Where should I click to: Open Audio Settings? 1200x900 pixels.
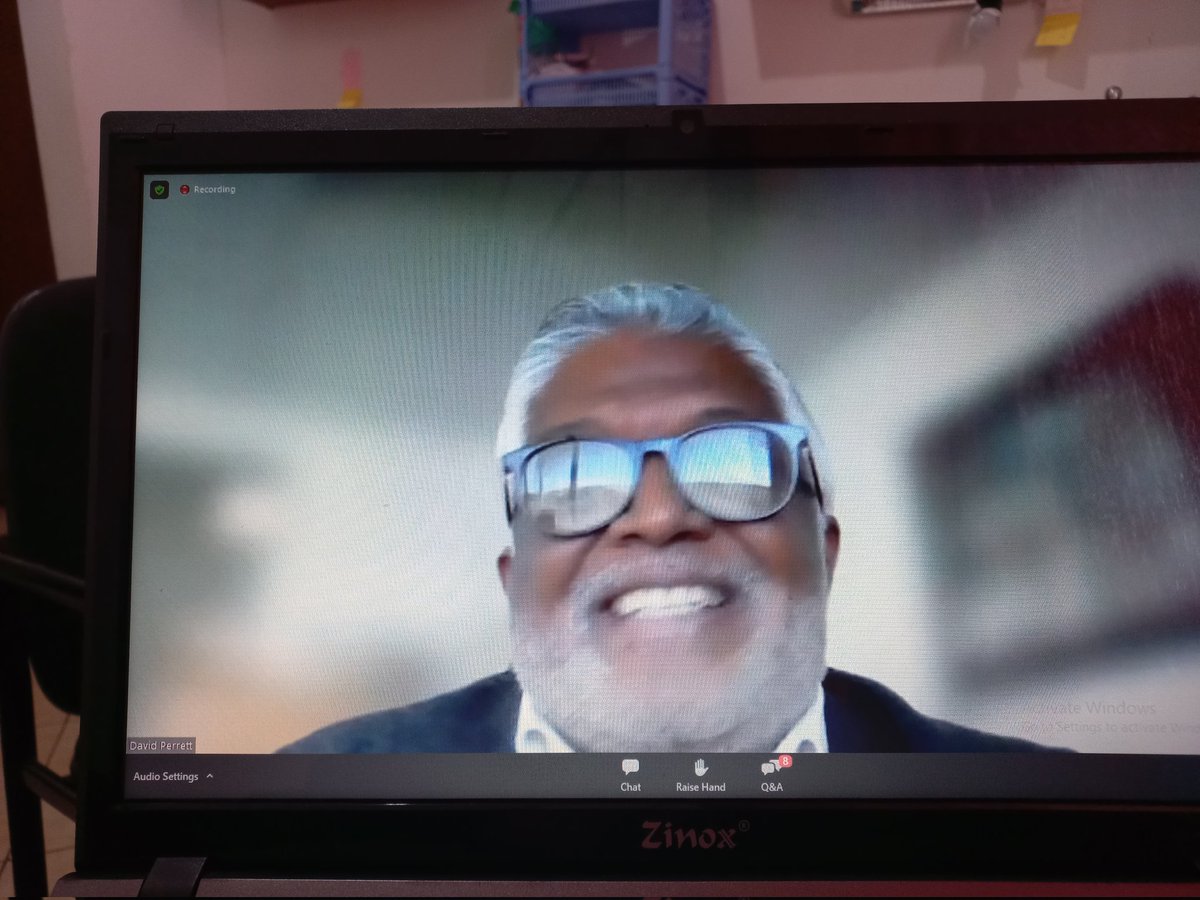[x=166, y=776]
